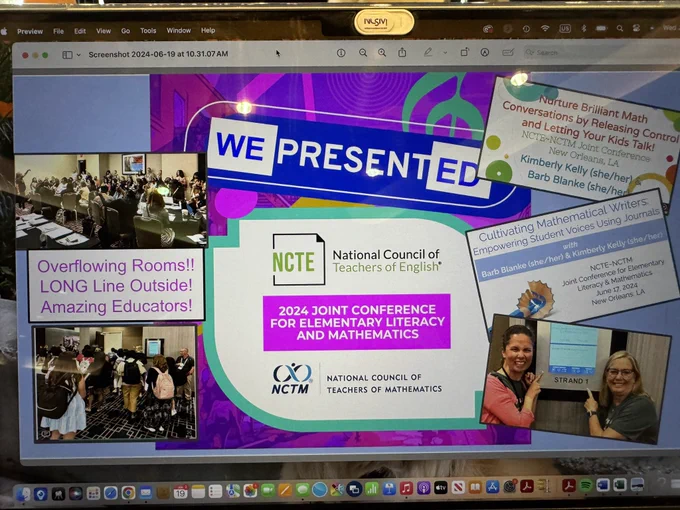
Task: Open the View menu
Action: (x=103, y=31)
